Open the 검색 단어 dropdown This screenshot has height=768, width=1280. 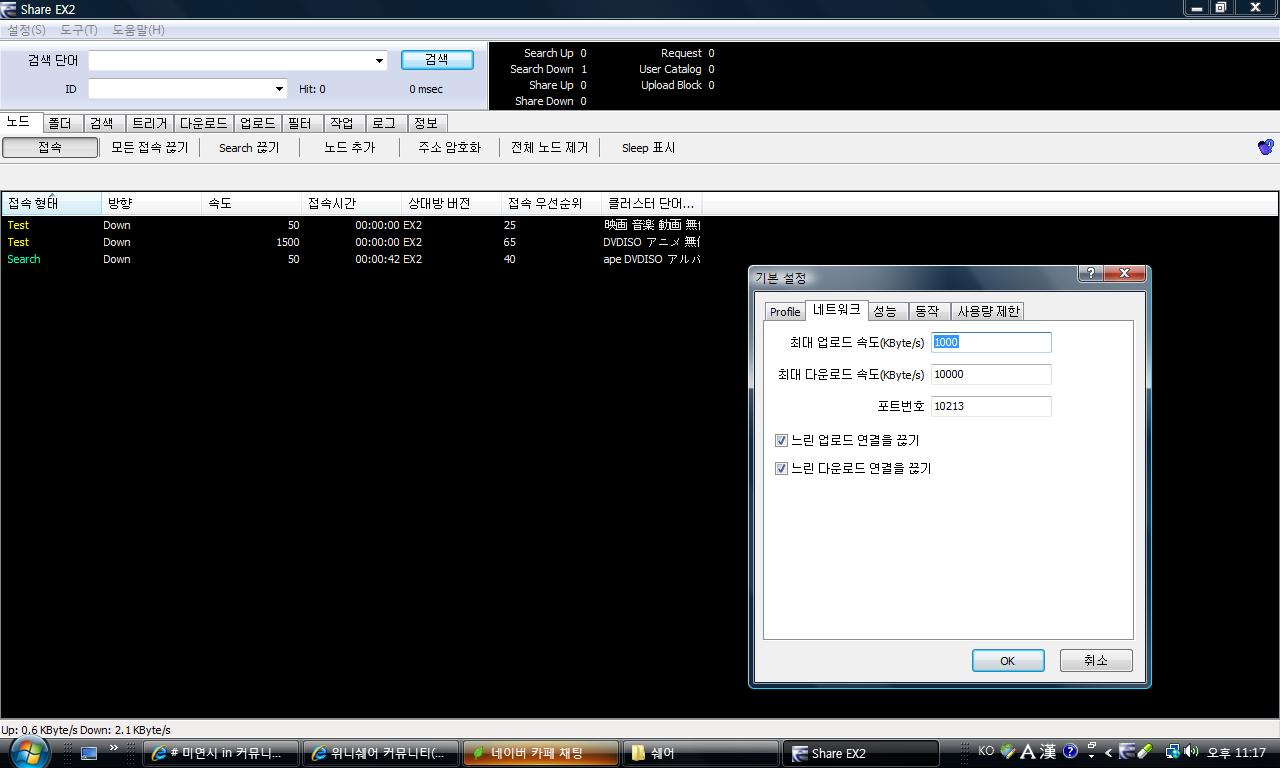tap(379, 61)
